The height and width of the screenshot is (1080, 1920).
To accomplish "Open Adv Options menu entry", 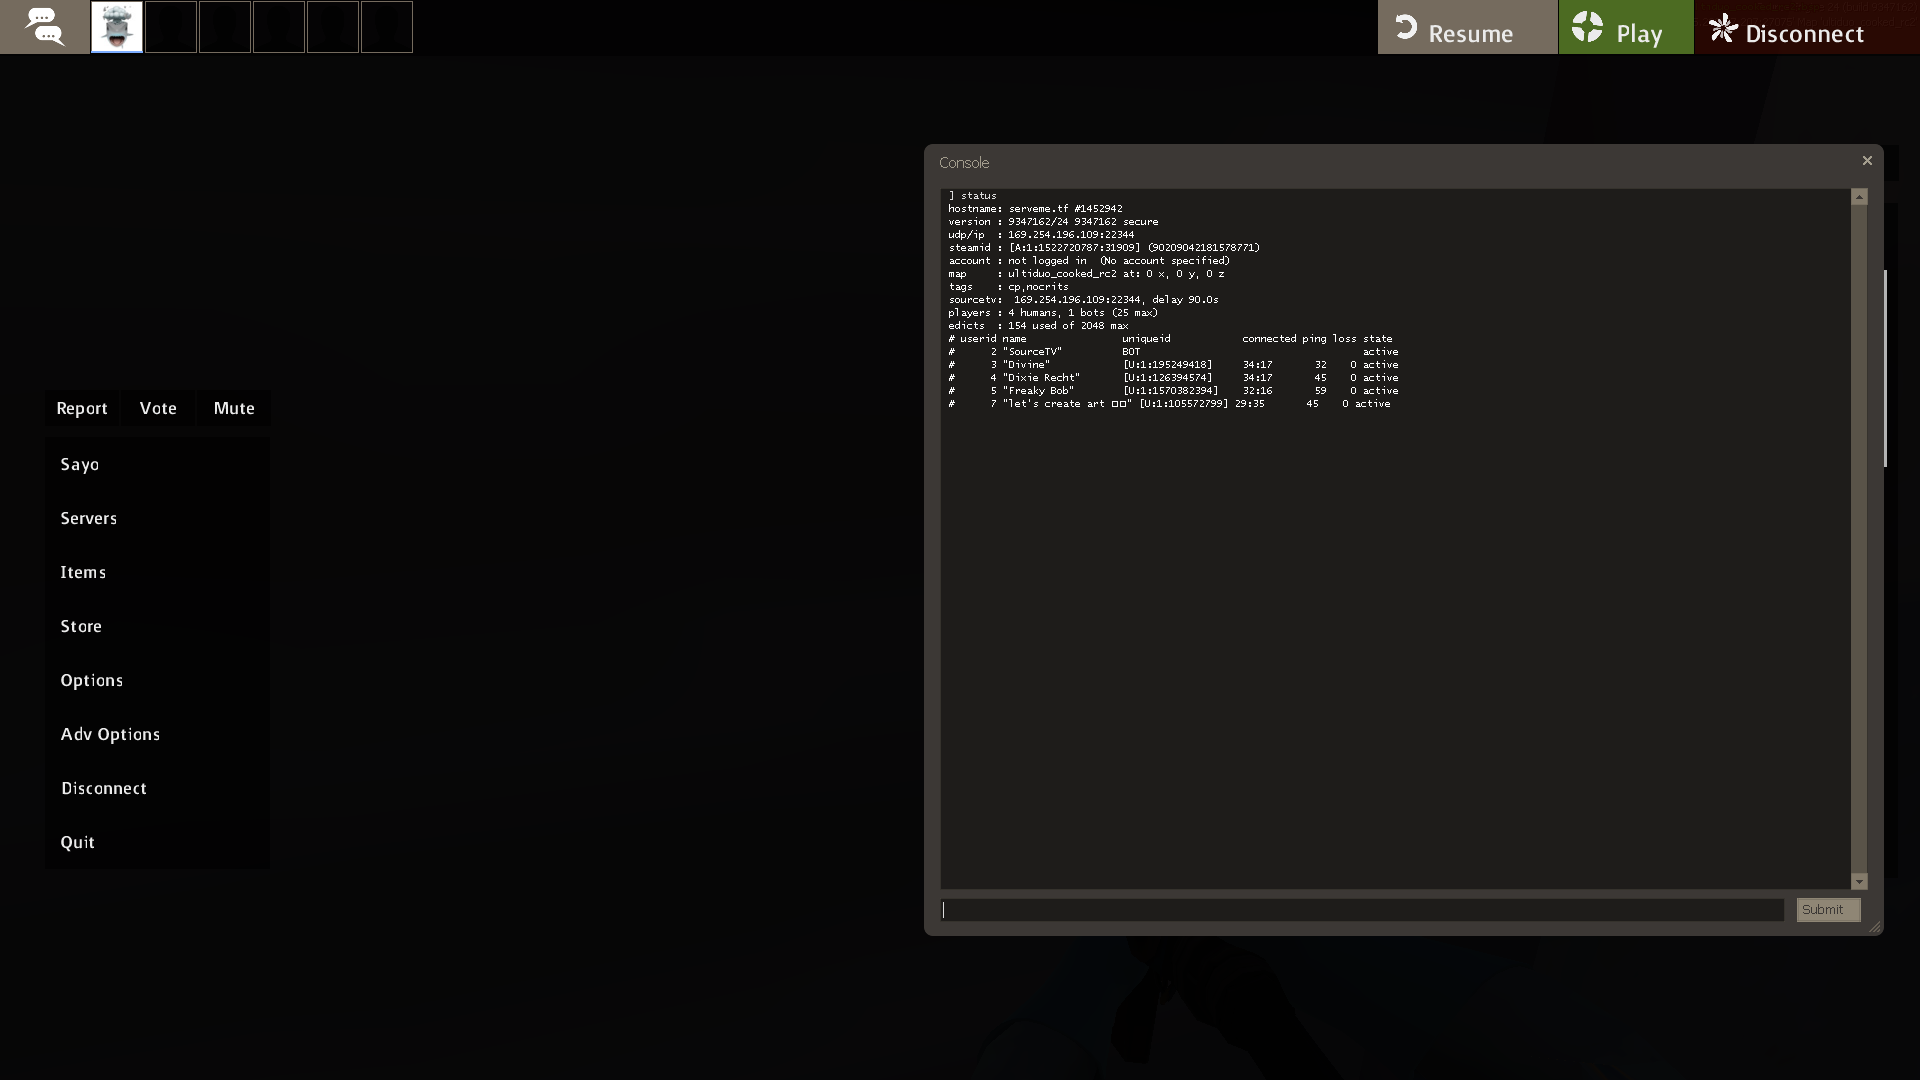I will point(110,734).
